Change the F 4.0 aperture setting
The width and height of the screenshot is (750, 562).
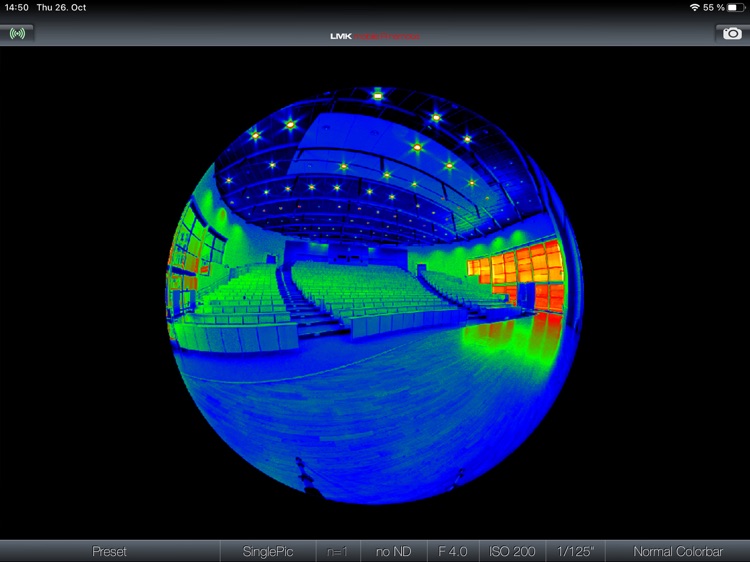click(453, 551)
